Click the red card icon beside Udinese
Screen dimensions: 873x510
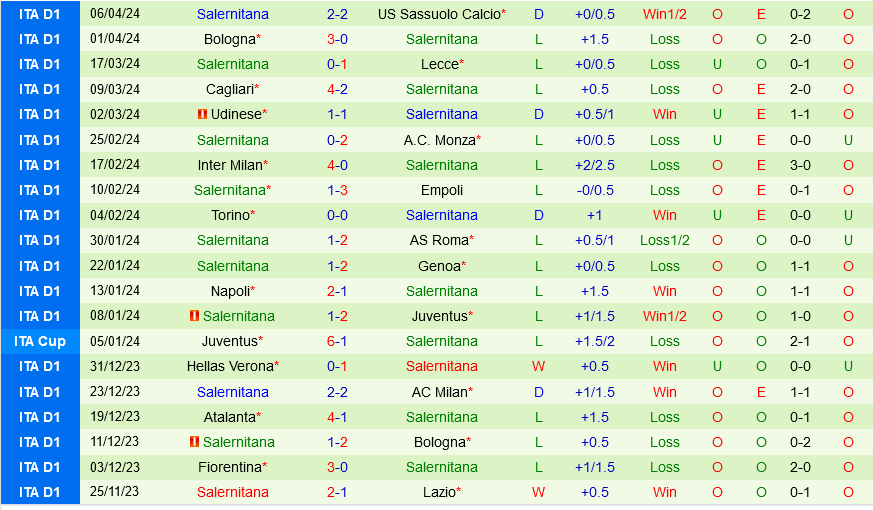203,115
